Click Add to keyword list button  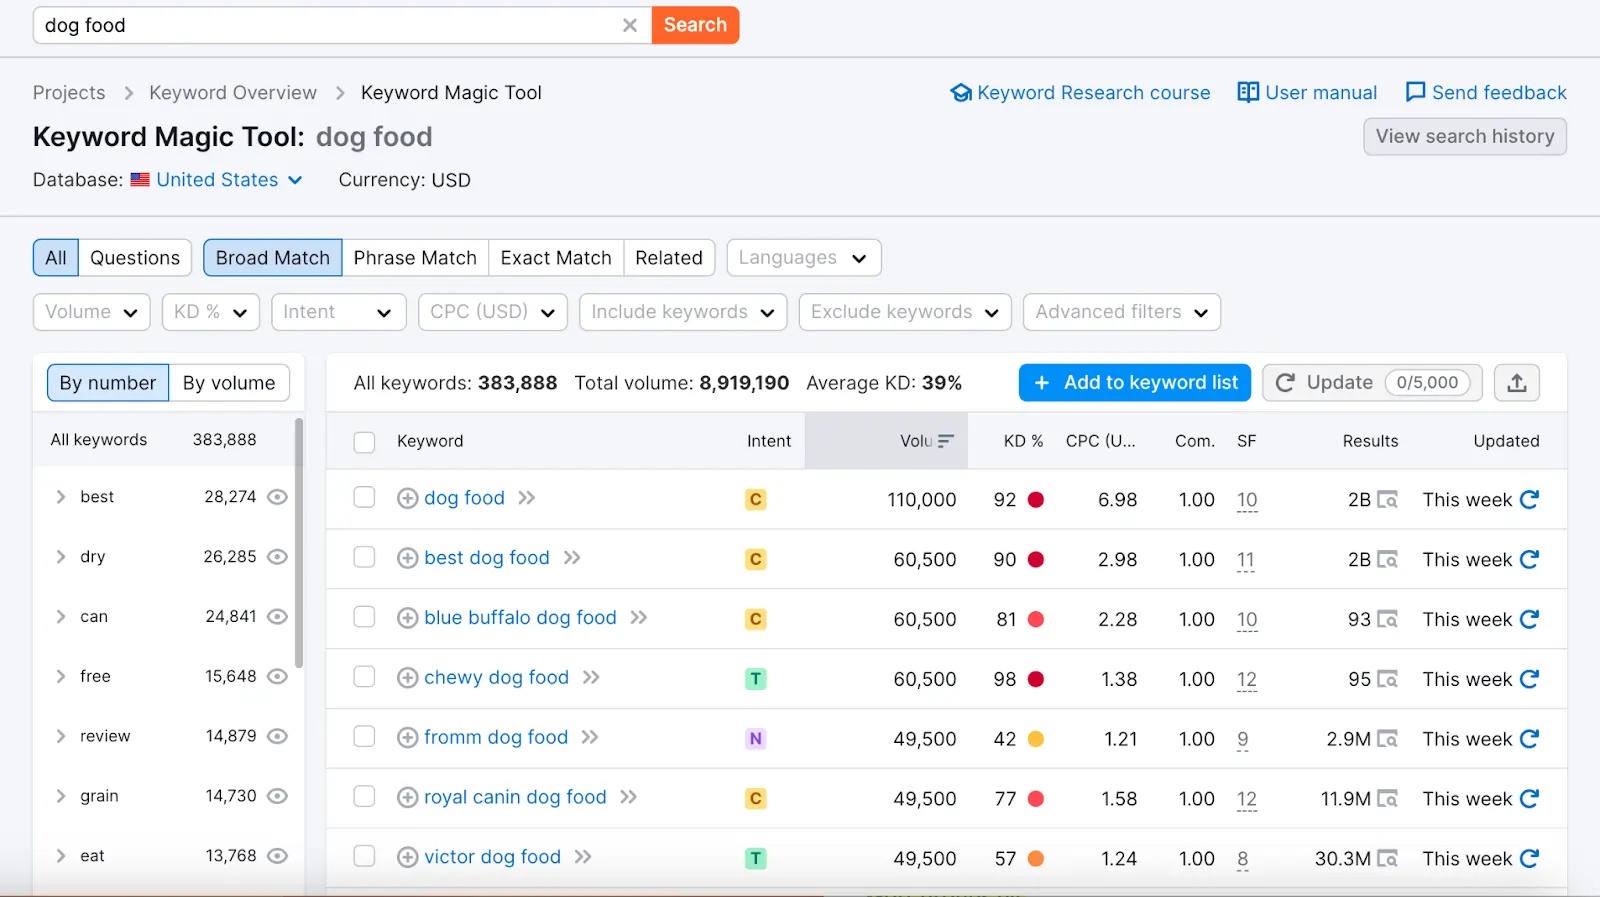(x=1135, y=383)
